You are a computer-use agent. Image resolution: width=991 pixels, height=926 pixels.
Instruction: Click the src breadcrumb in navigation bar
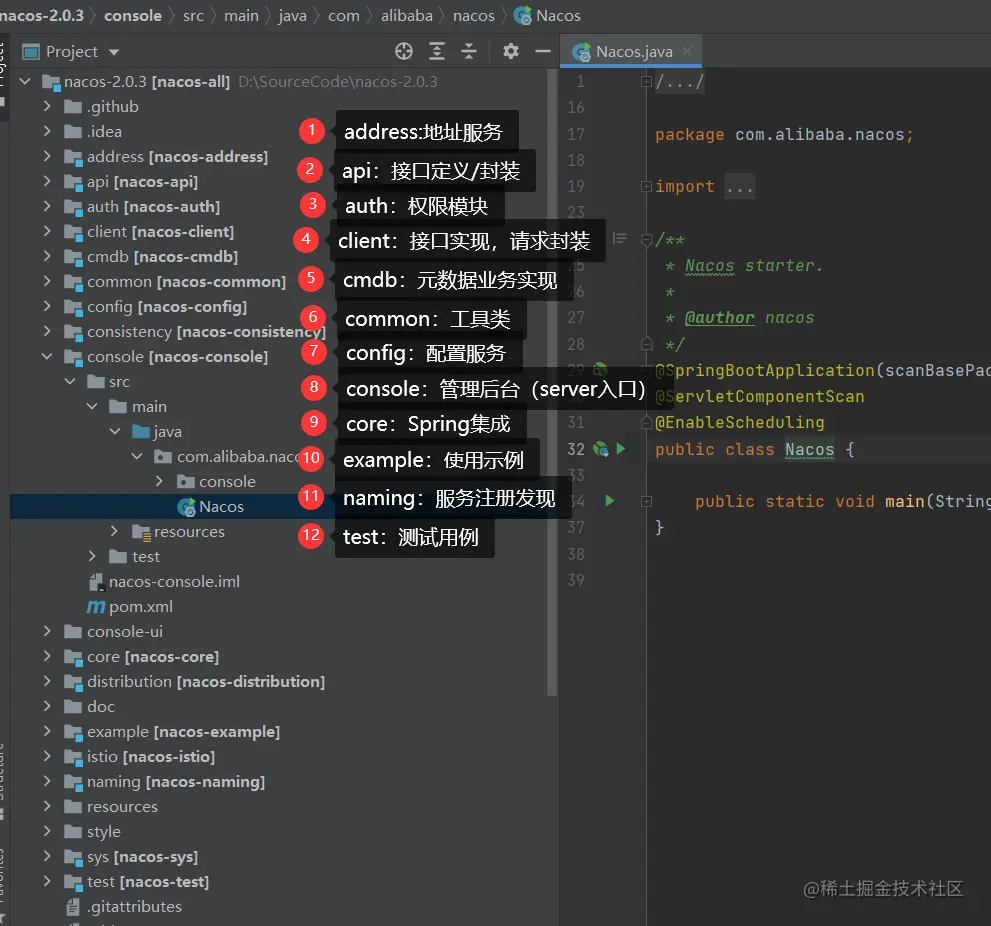point(193,16)
